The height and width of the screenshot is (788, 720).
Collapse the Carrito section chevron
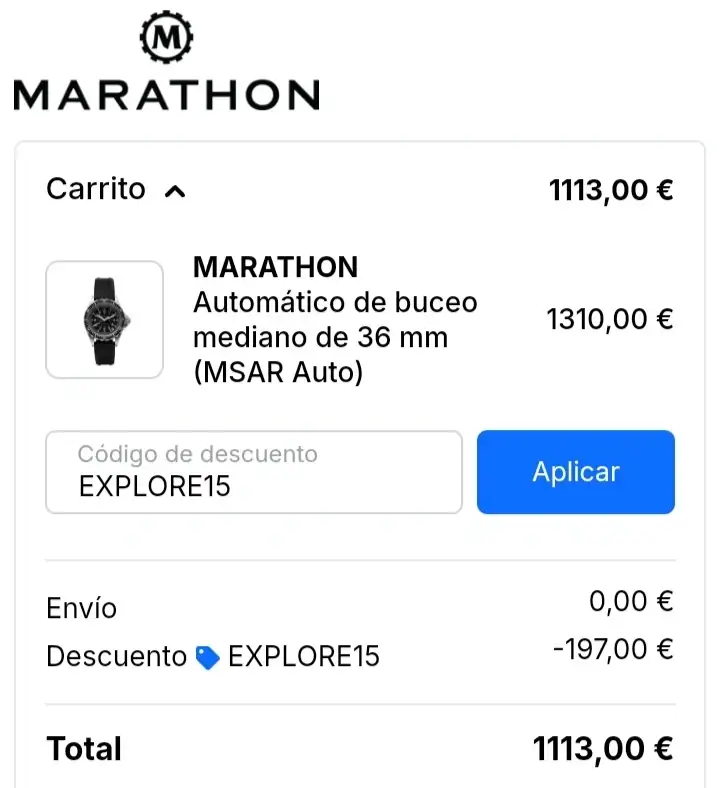(x=175, y=191)
